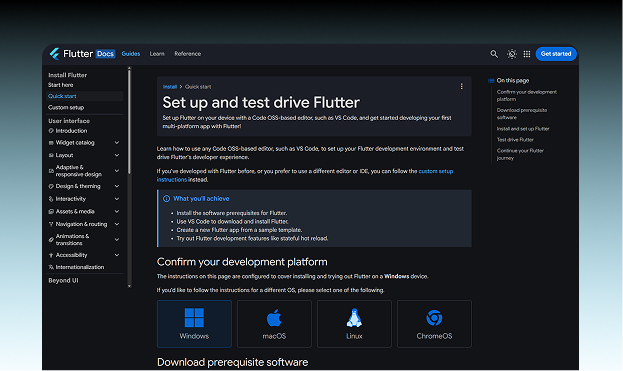623x371 pixels.
Task: Click the Beyond UI section heading
Action: [64, 280]
